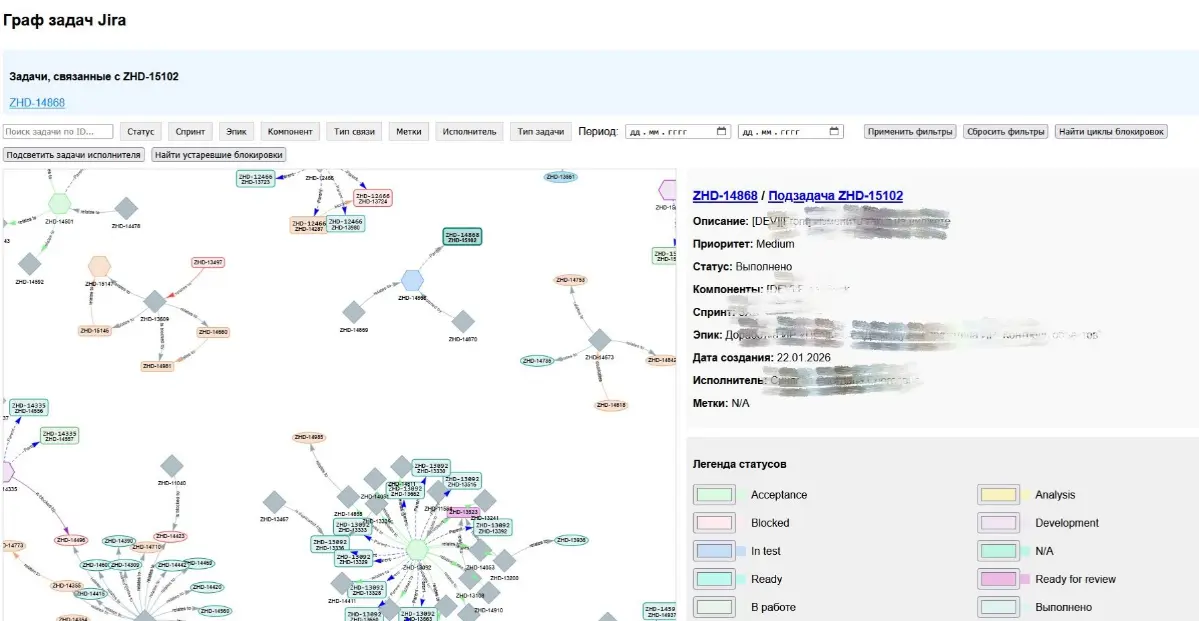
Task: Click the gray diamond node ZHD-14478
Action: (125, 209)
